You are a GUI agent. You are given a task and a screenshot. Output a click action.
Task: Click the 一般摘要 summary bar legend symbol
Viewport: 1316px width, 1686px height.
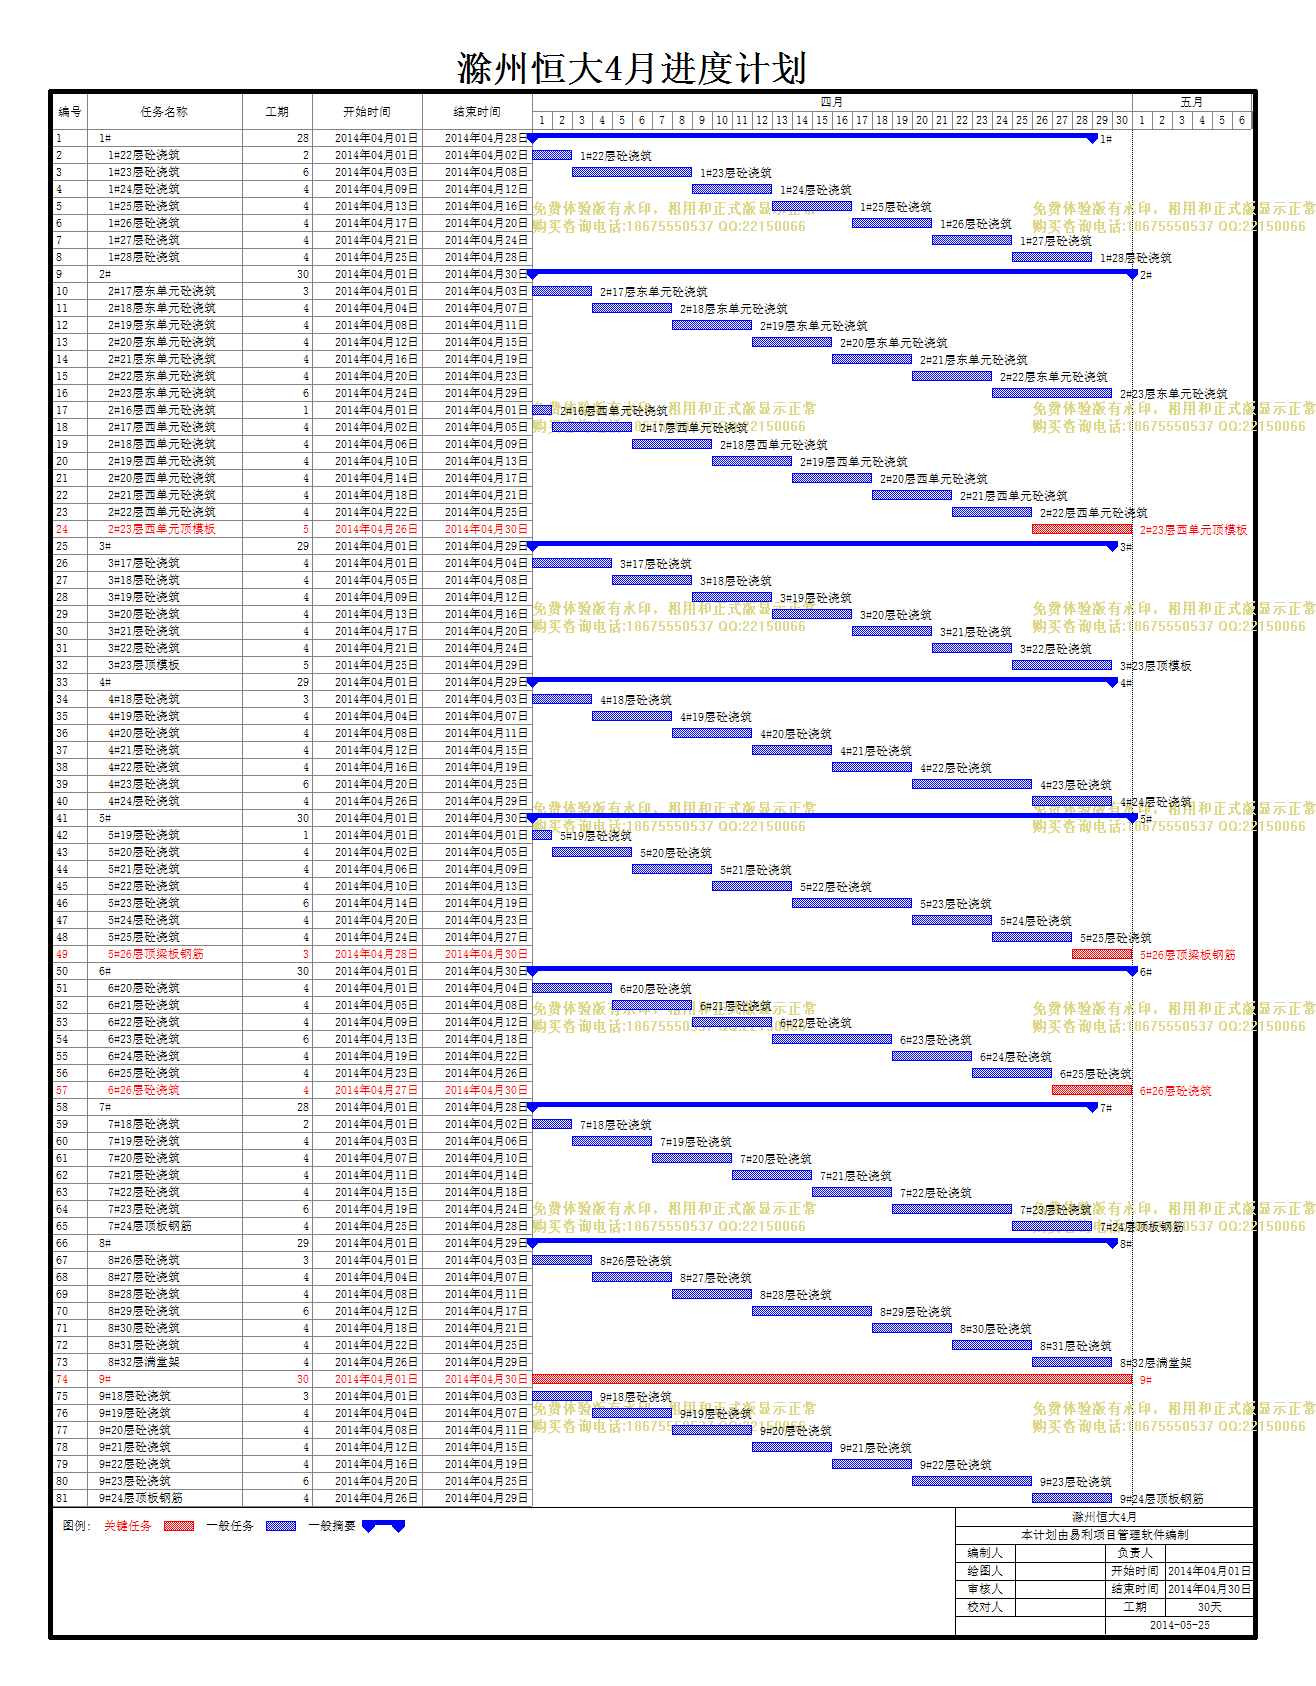pyautogui.click(x=383, y=1526)
